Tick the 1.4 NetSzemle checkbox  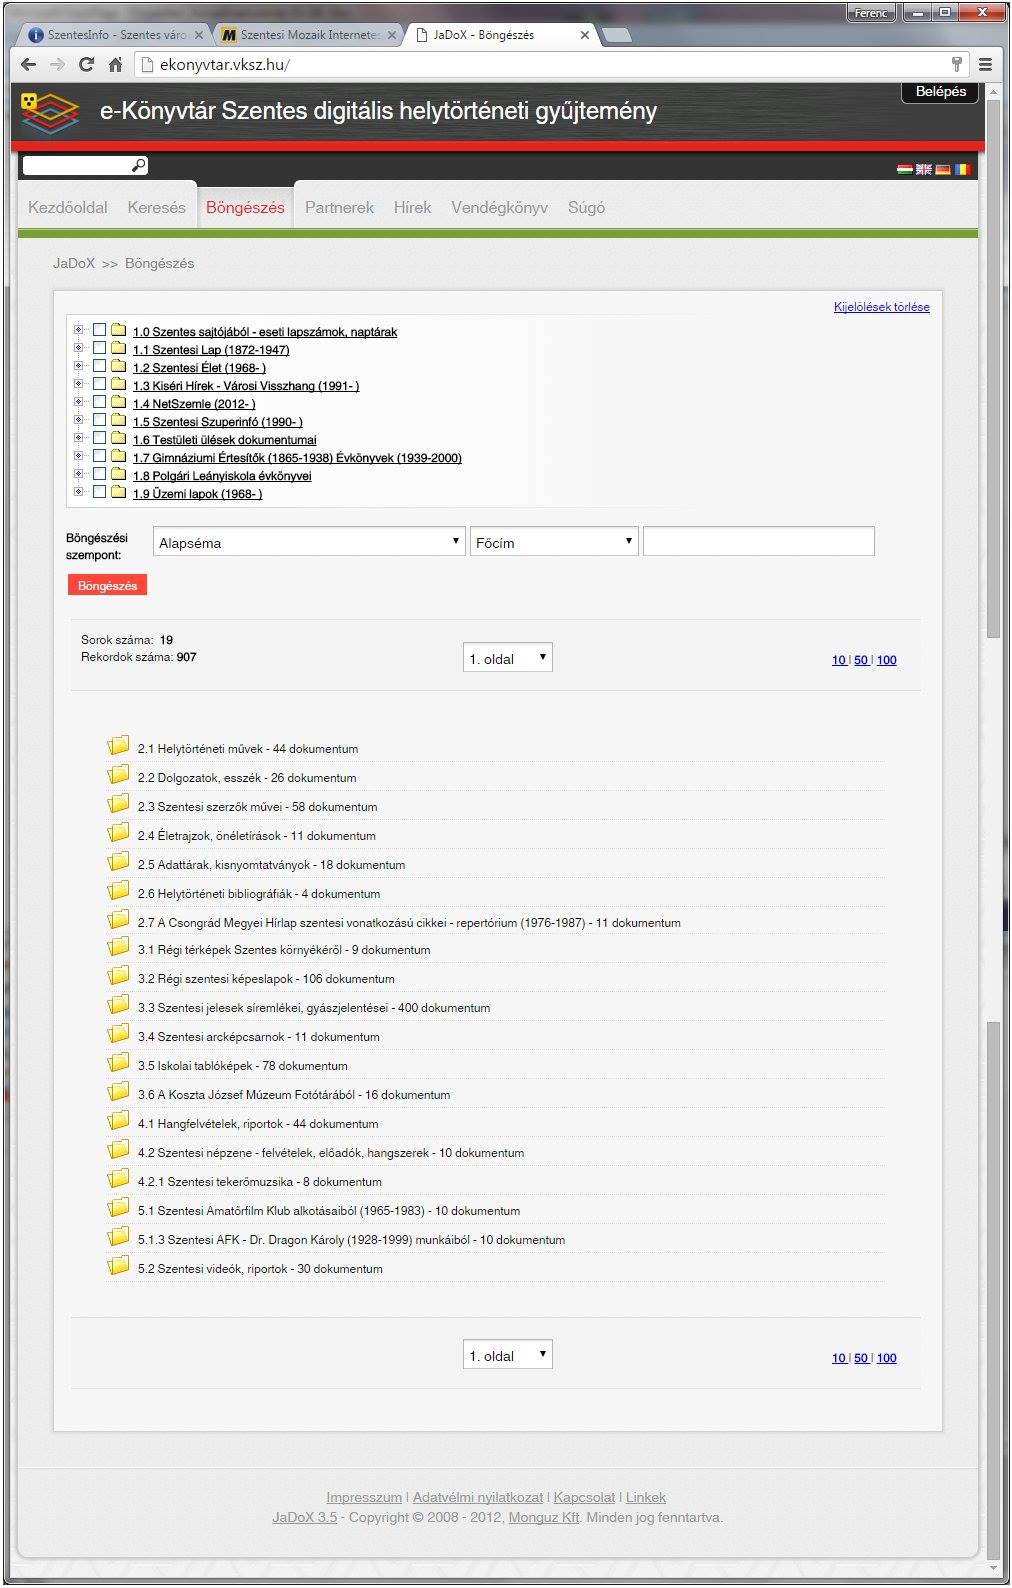(99, 402)
